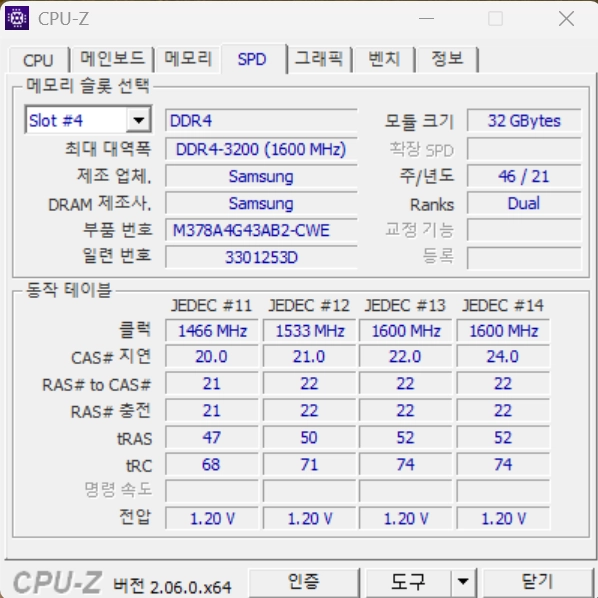
Task: Open the 그래픽 tab
Action: pos(319,59)
